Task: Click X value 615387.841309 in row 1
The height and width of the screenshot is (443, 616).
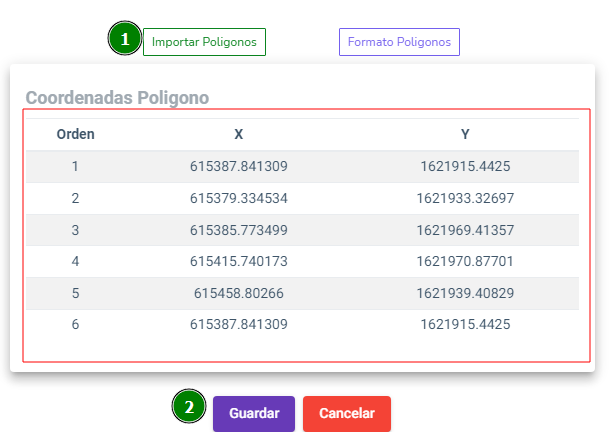Action: pyautogui.click(x=239, y=166)
